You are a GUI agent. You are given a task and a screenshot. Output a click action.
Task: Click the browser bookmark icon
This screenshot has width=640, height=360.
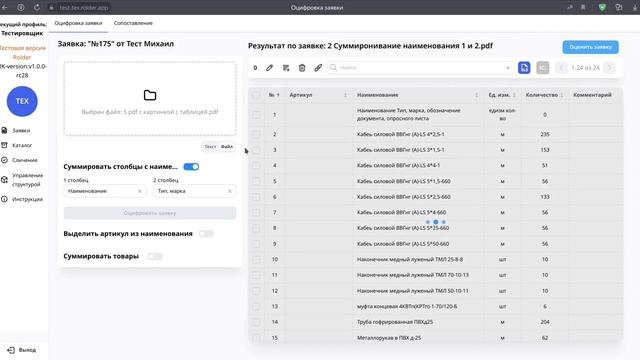pyautogui.click(x=583, y=7)
